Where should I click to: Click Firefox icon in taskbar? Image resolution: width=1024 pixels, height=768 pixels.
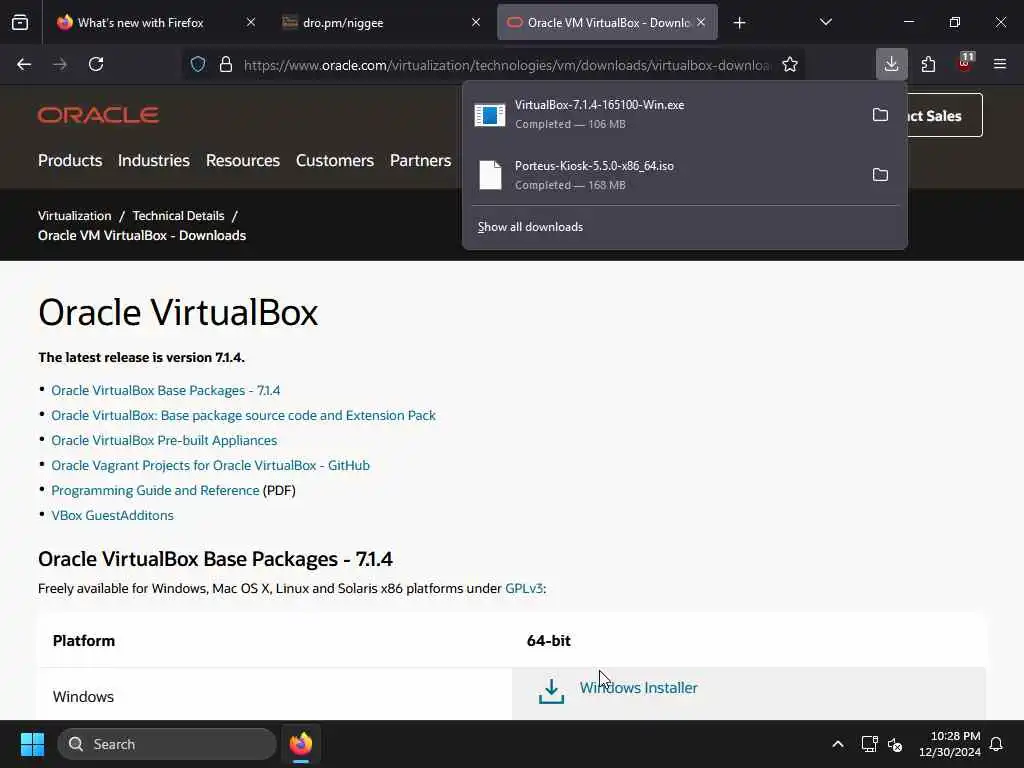click(301, 744)
